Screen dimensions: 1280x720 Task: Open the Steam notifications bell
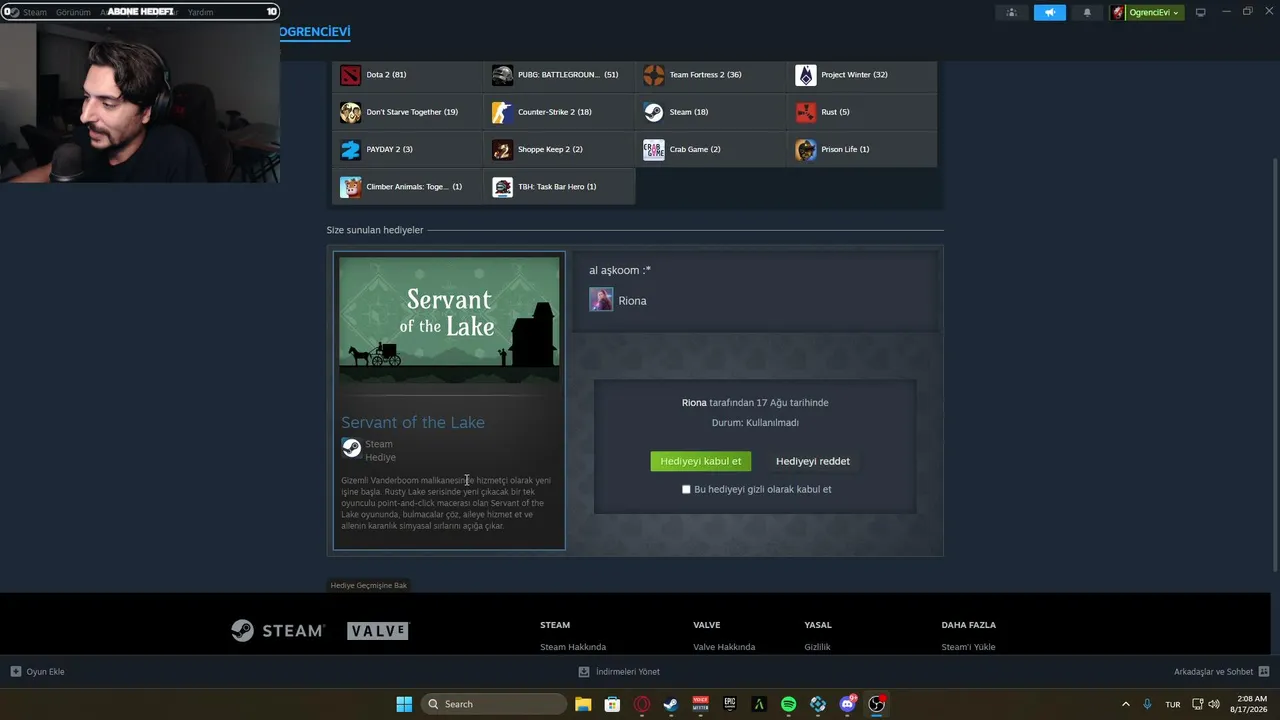point(1087,12)
